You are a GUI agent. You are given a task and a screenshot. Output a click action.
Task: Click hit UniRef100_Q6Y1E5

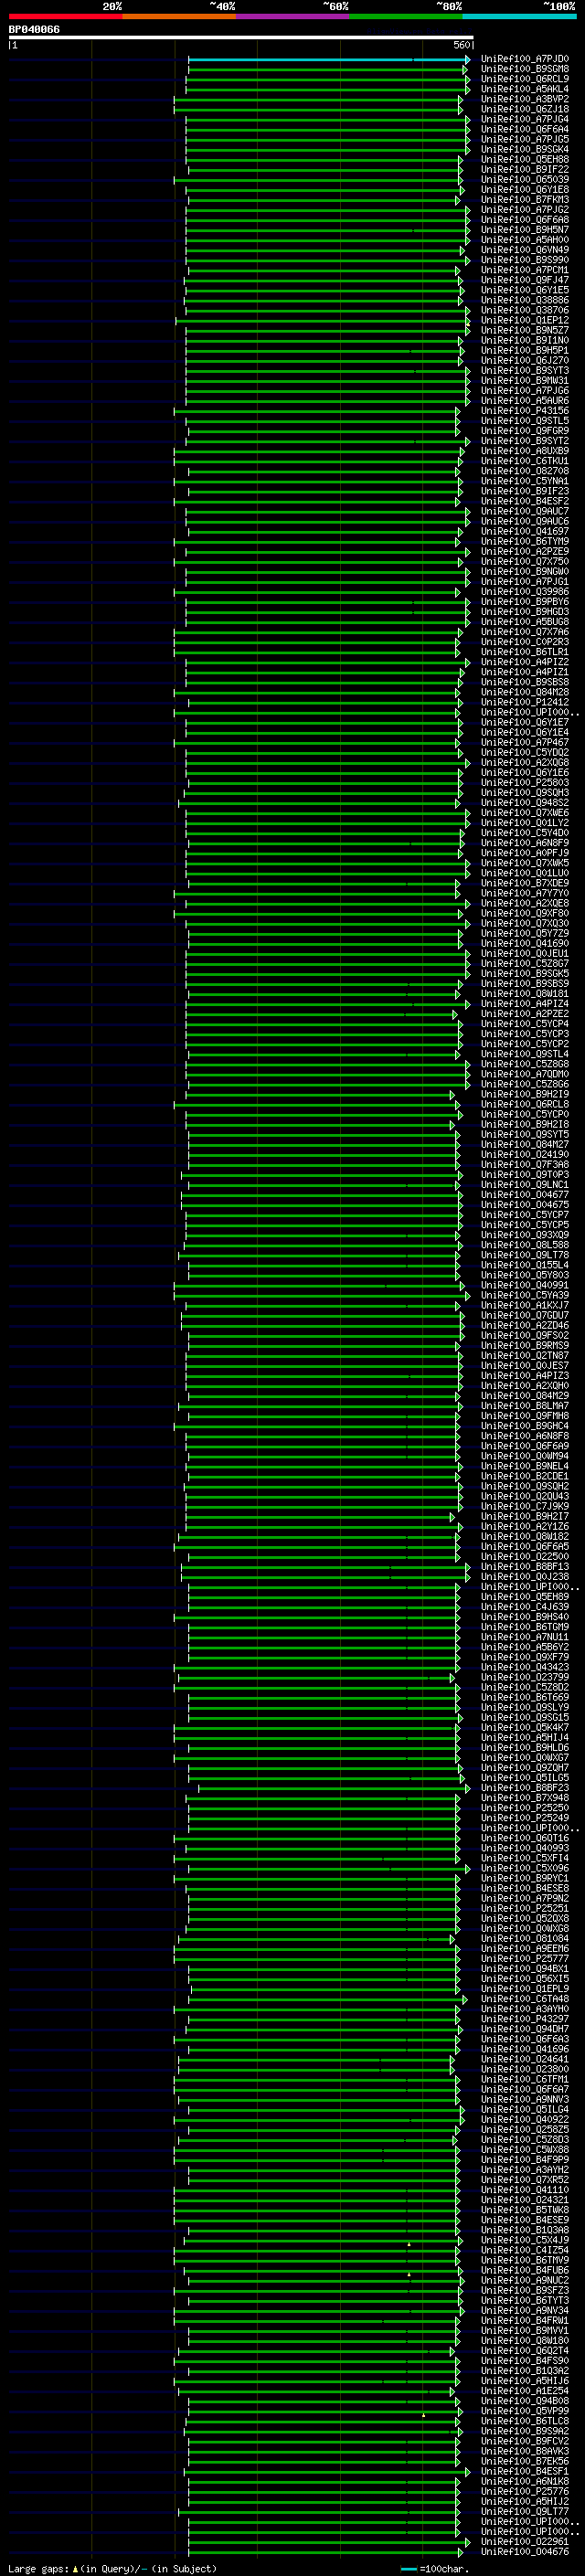[x=525, y=290]
